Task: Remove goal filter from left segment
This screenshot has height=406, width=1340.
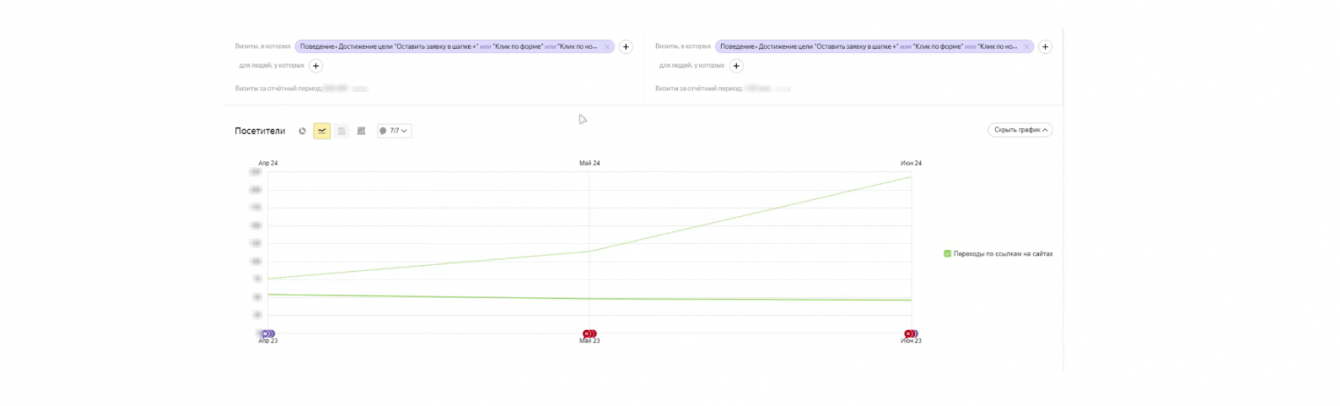Action: [x=607, y=47]
